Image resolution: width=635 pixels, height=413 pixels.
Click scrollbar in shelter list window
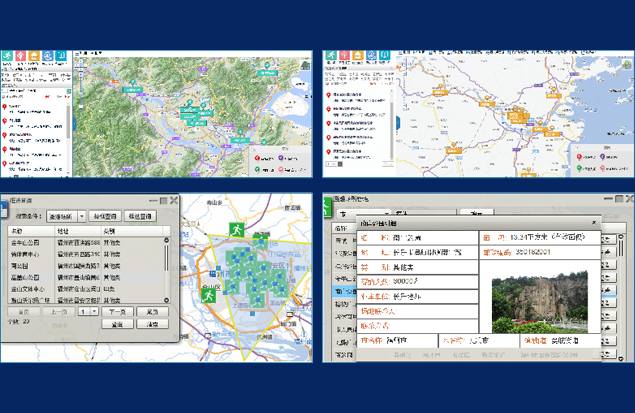click(622, 297)
